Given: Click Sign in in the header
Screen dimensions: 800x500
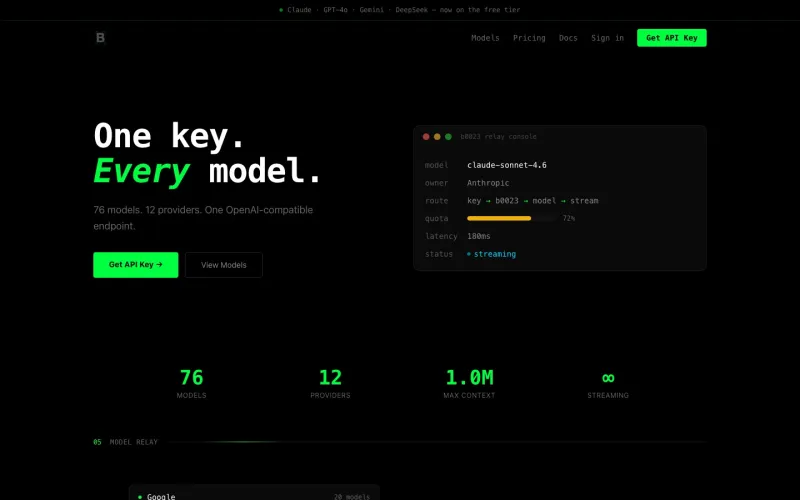Looking at the screenshot, I should pos(607,38).
